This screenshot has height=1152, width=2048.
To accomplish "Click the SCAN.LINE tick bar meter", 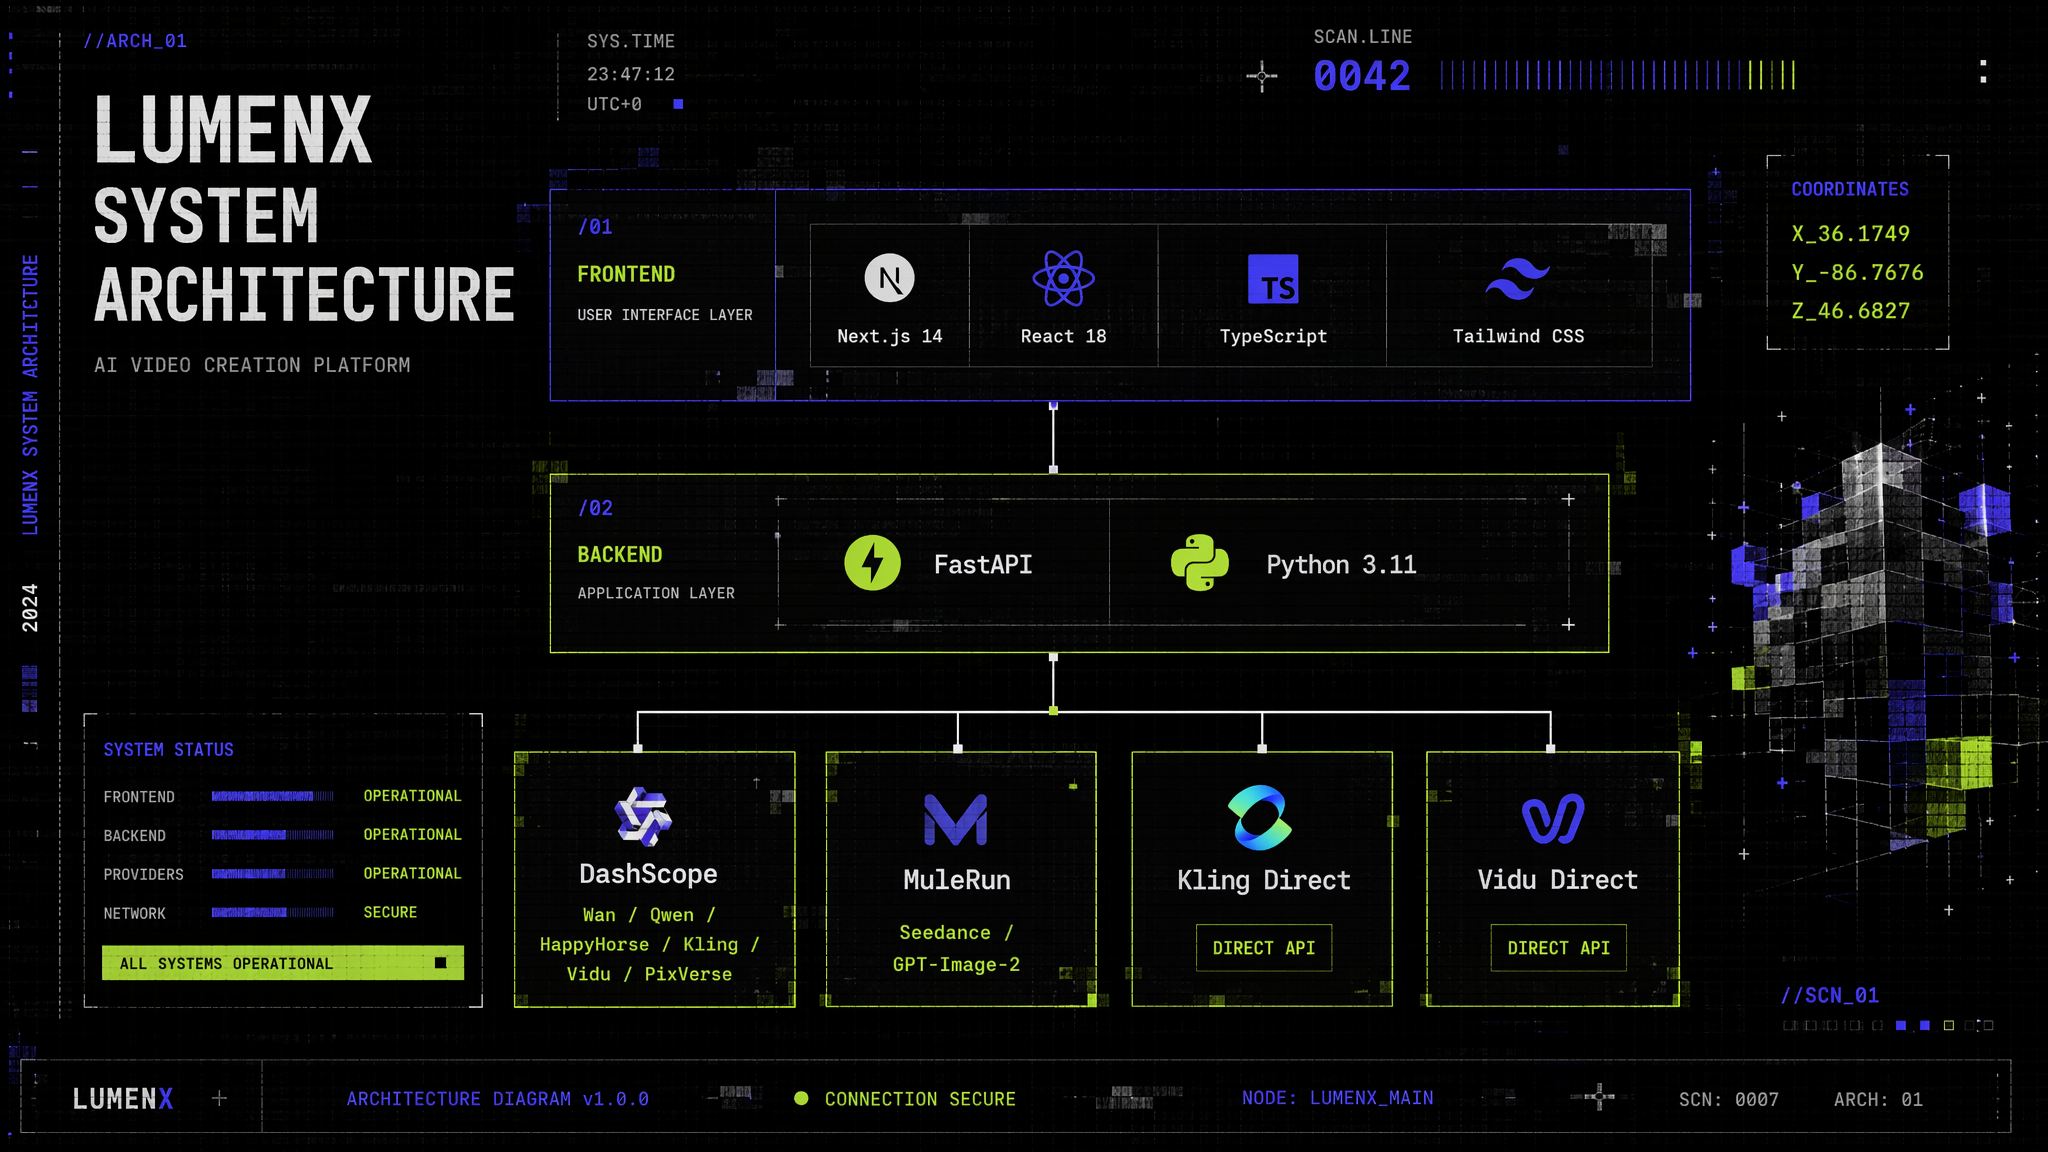I will (x=1618, y=75).
